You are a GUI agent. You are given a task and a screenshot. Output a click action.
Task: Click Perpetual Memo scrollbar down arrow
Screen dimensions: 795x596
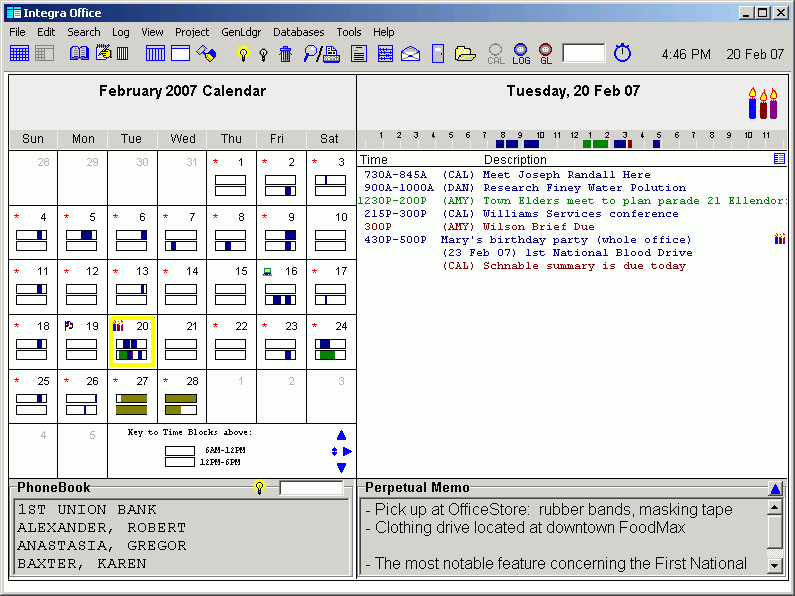[x=775, y=566]
